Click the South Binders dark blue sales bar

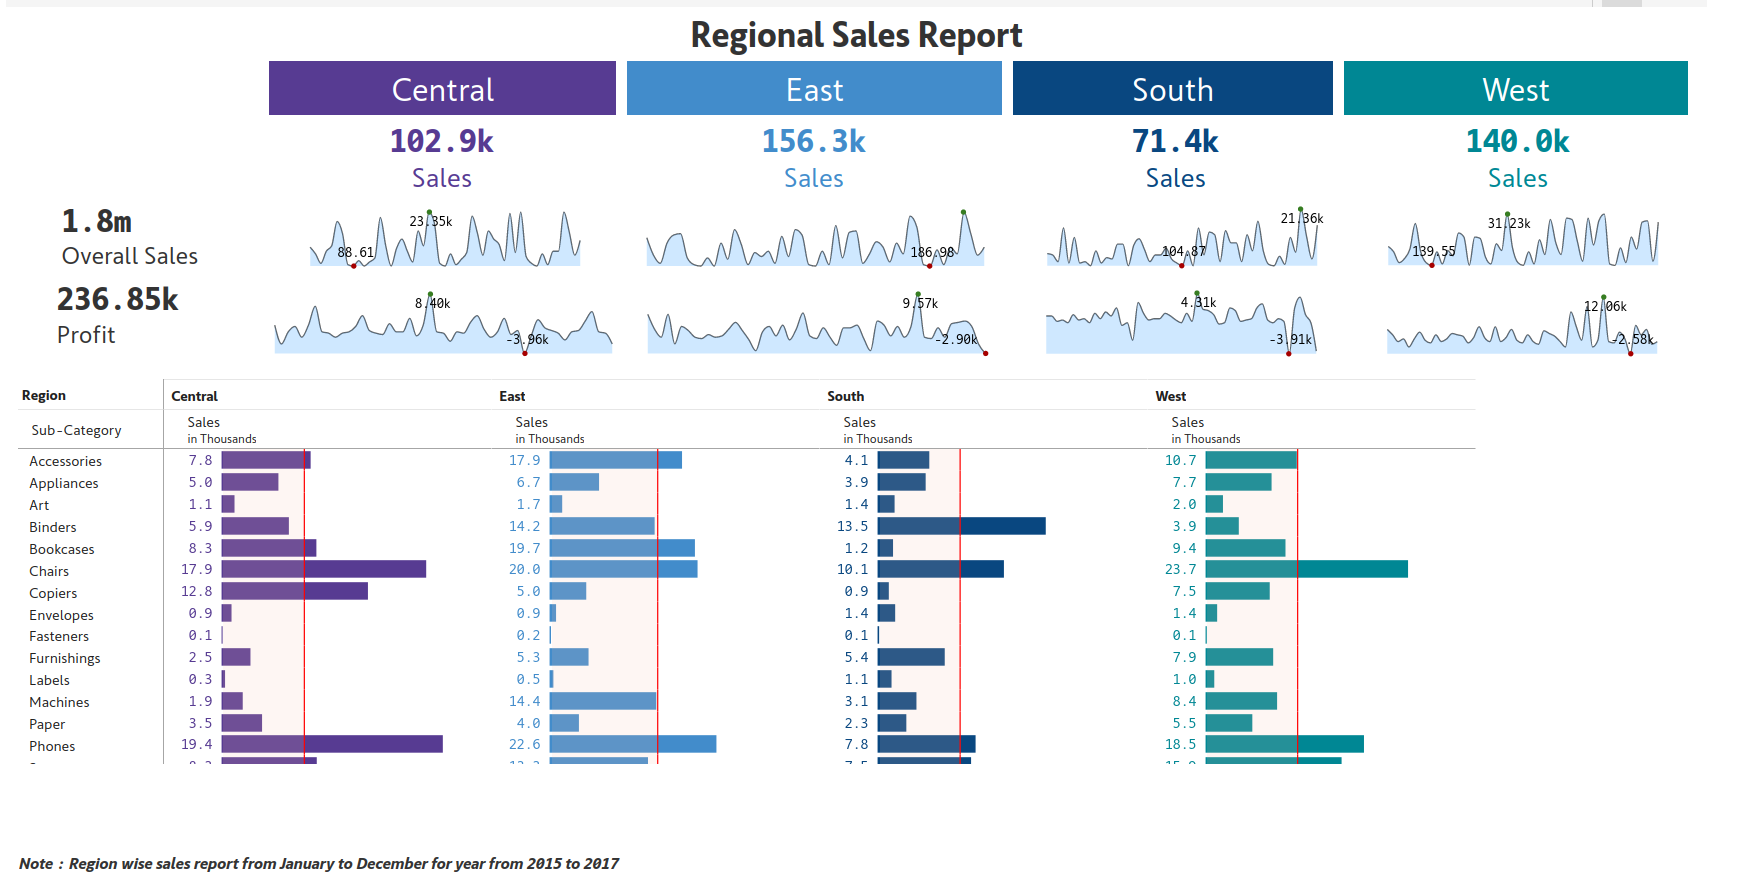click(x=962, y=526)
